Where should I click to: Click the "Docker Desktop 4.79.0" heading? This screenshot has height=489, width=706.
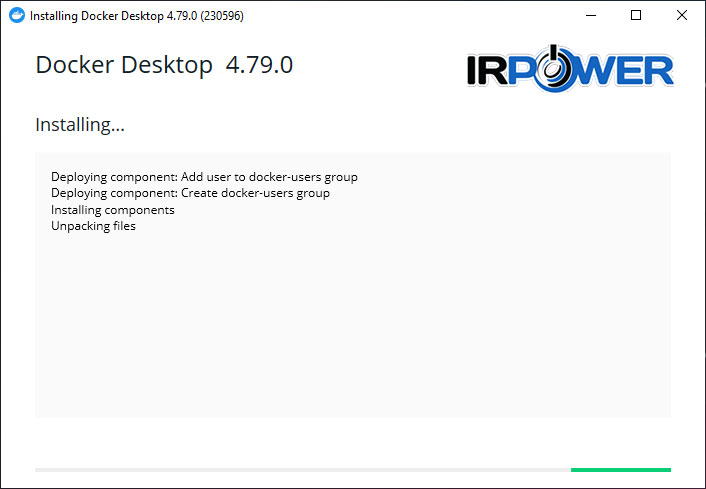tap(164, 65)
